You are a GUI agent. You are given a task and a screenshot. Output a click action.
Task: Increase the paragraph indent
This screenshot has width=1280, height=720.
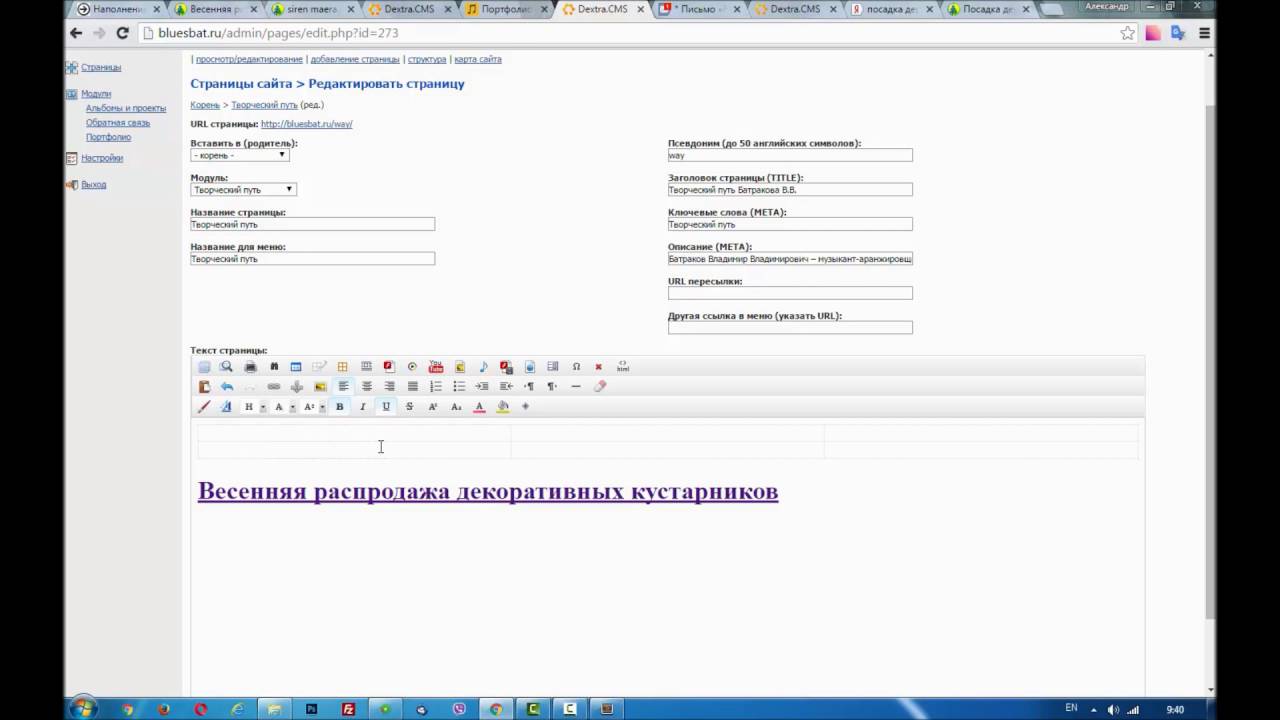[x=482, y=387]
